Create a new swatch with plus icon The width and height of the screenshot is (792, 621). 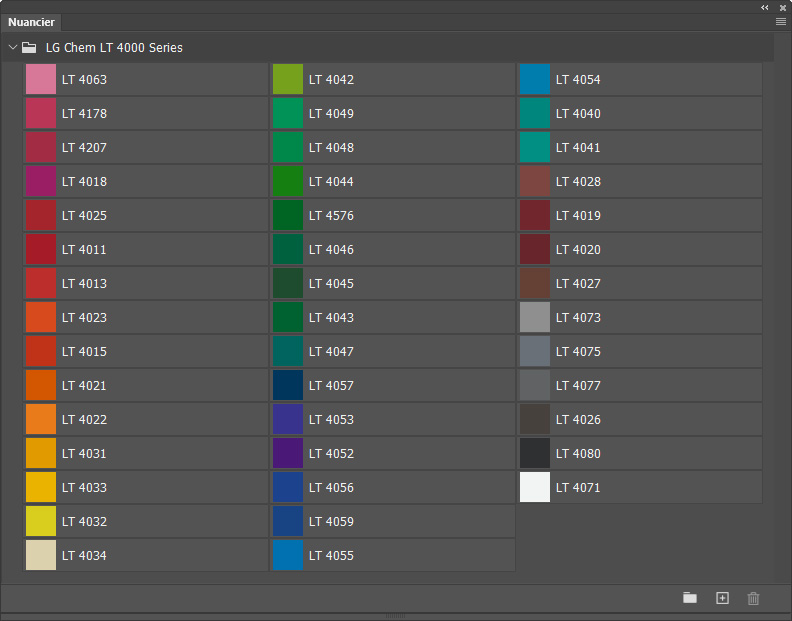[x=722, y=598]
